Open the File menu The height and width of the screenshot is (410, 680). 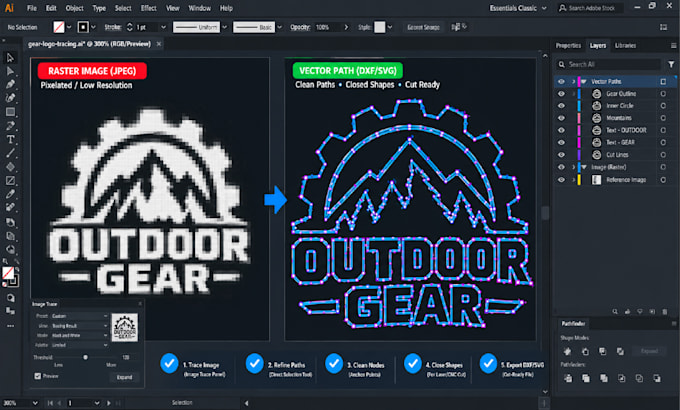point(32,8)
